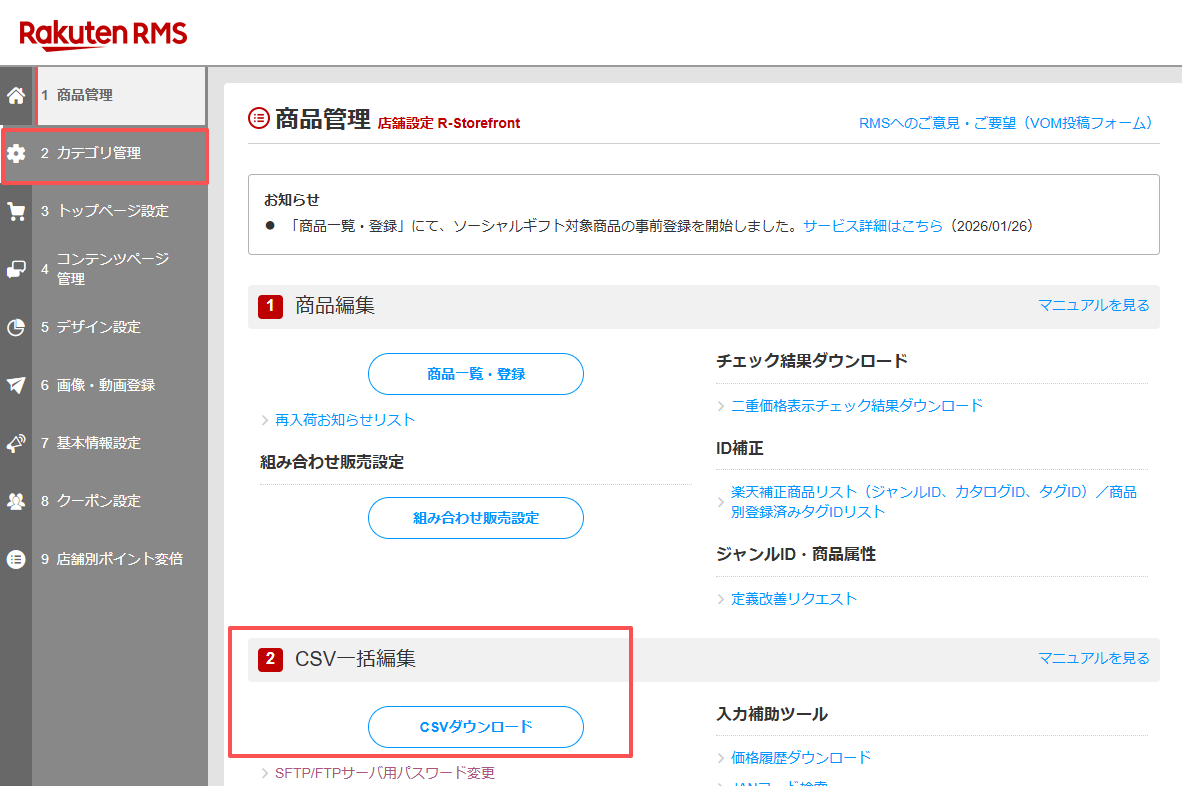The height and width of the screenshot is (786, 1182).
Task: Click the list icon beside 店舗別ポイント変倍
Action: (16, 559)
